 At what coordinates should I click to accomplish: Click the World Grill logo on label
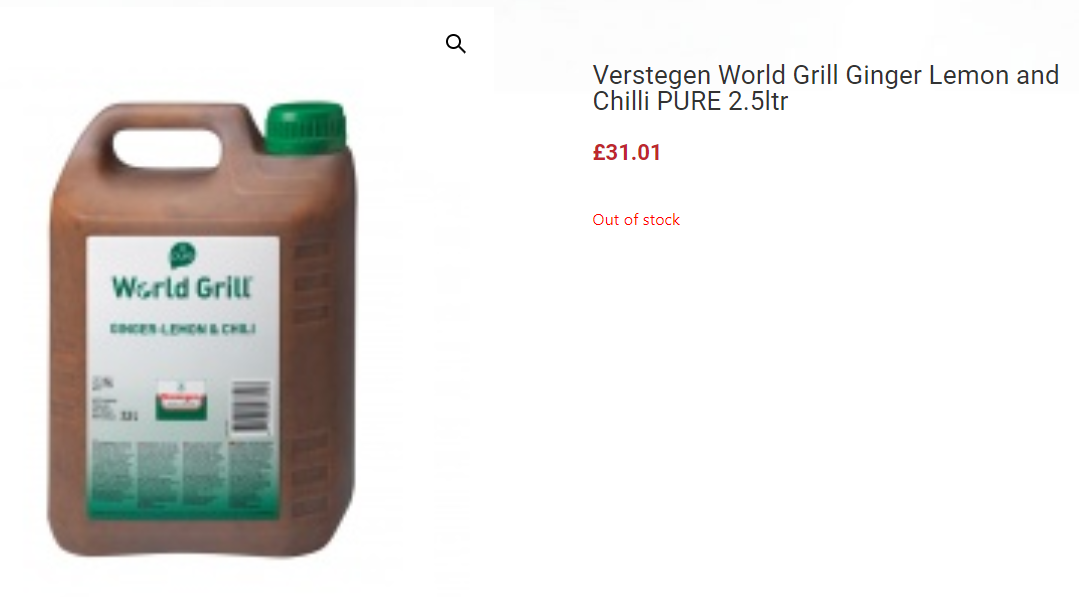[182, 287]
